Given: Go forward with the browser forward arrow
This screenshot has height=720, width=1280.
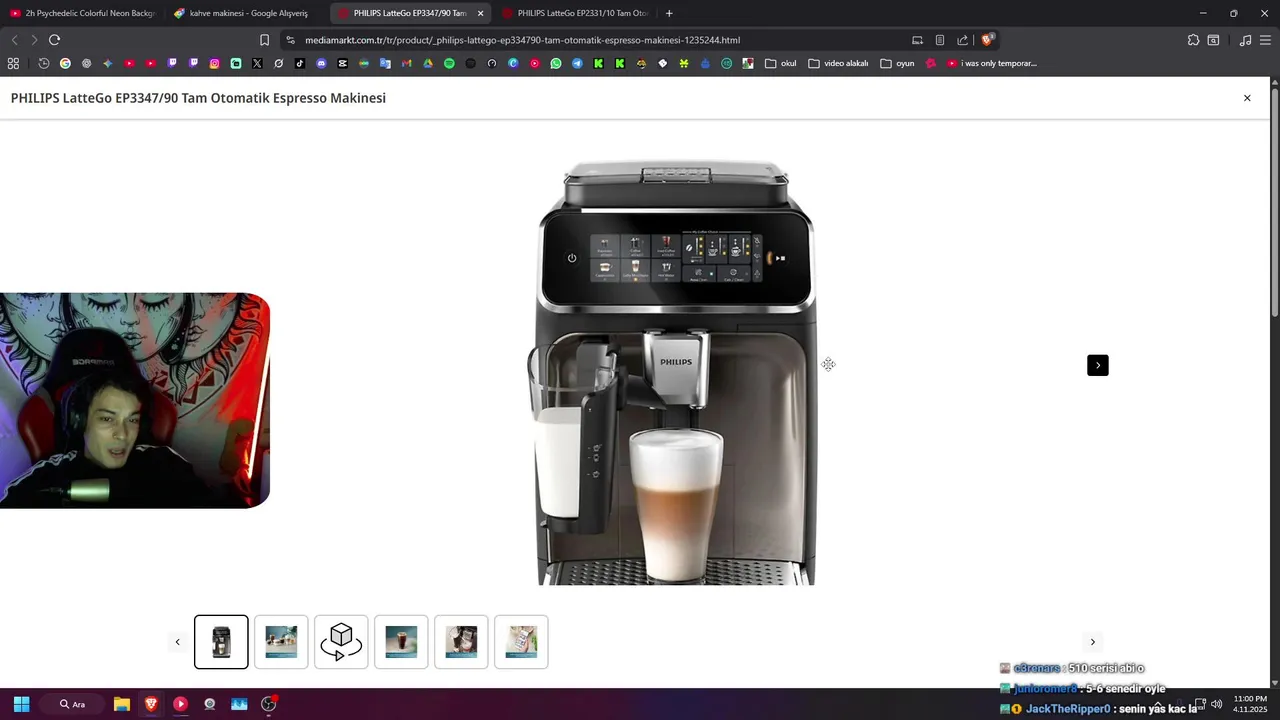Looking at the screenshot, I should pos(34,40).
